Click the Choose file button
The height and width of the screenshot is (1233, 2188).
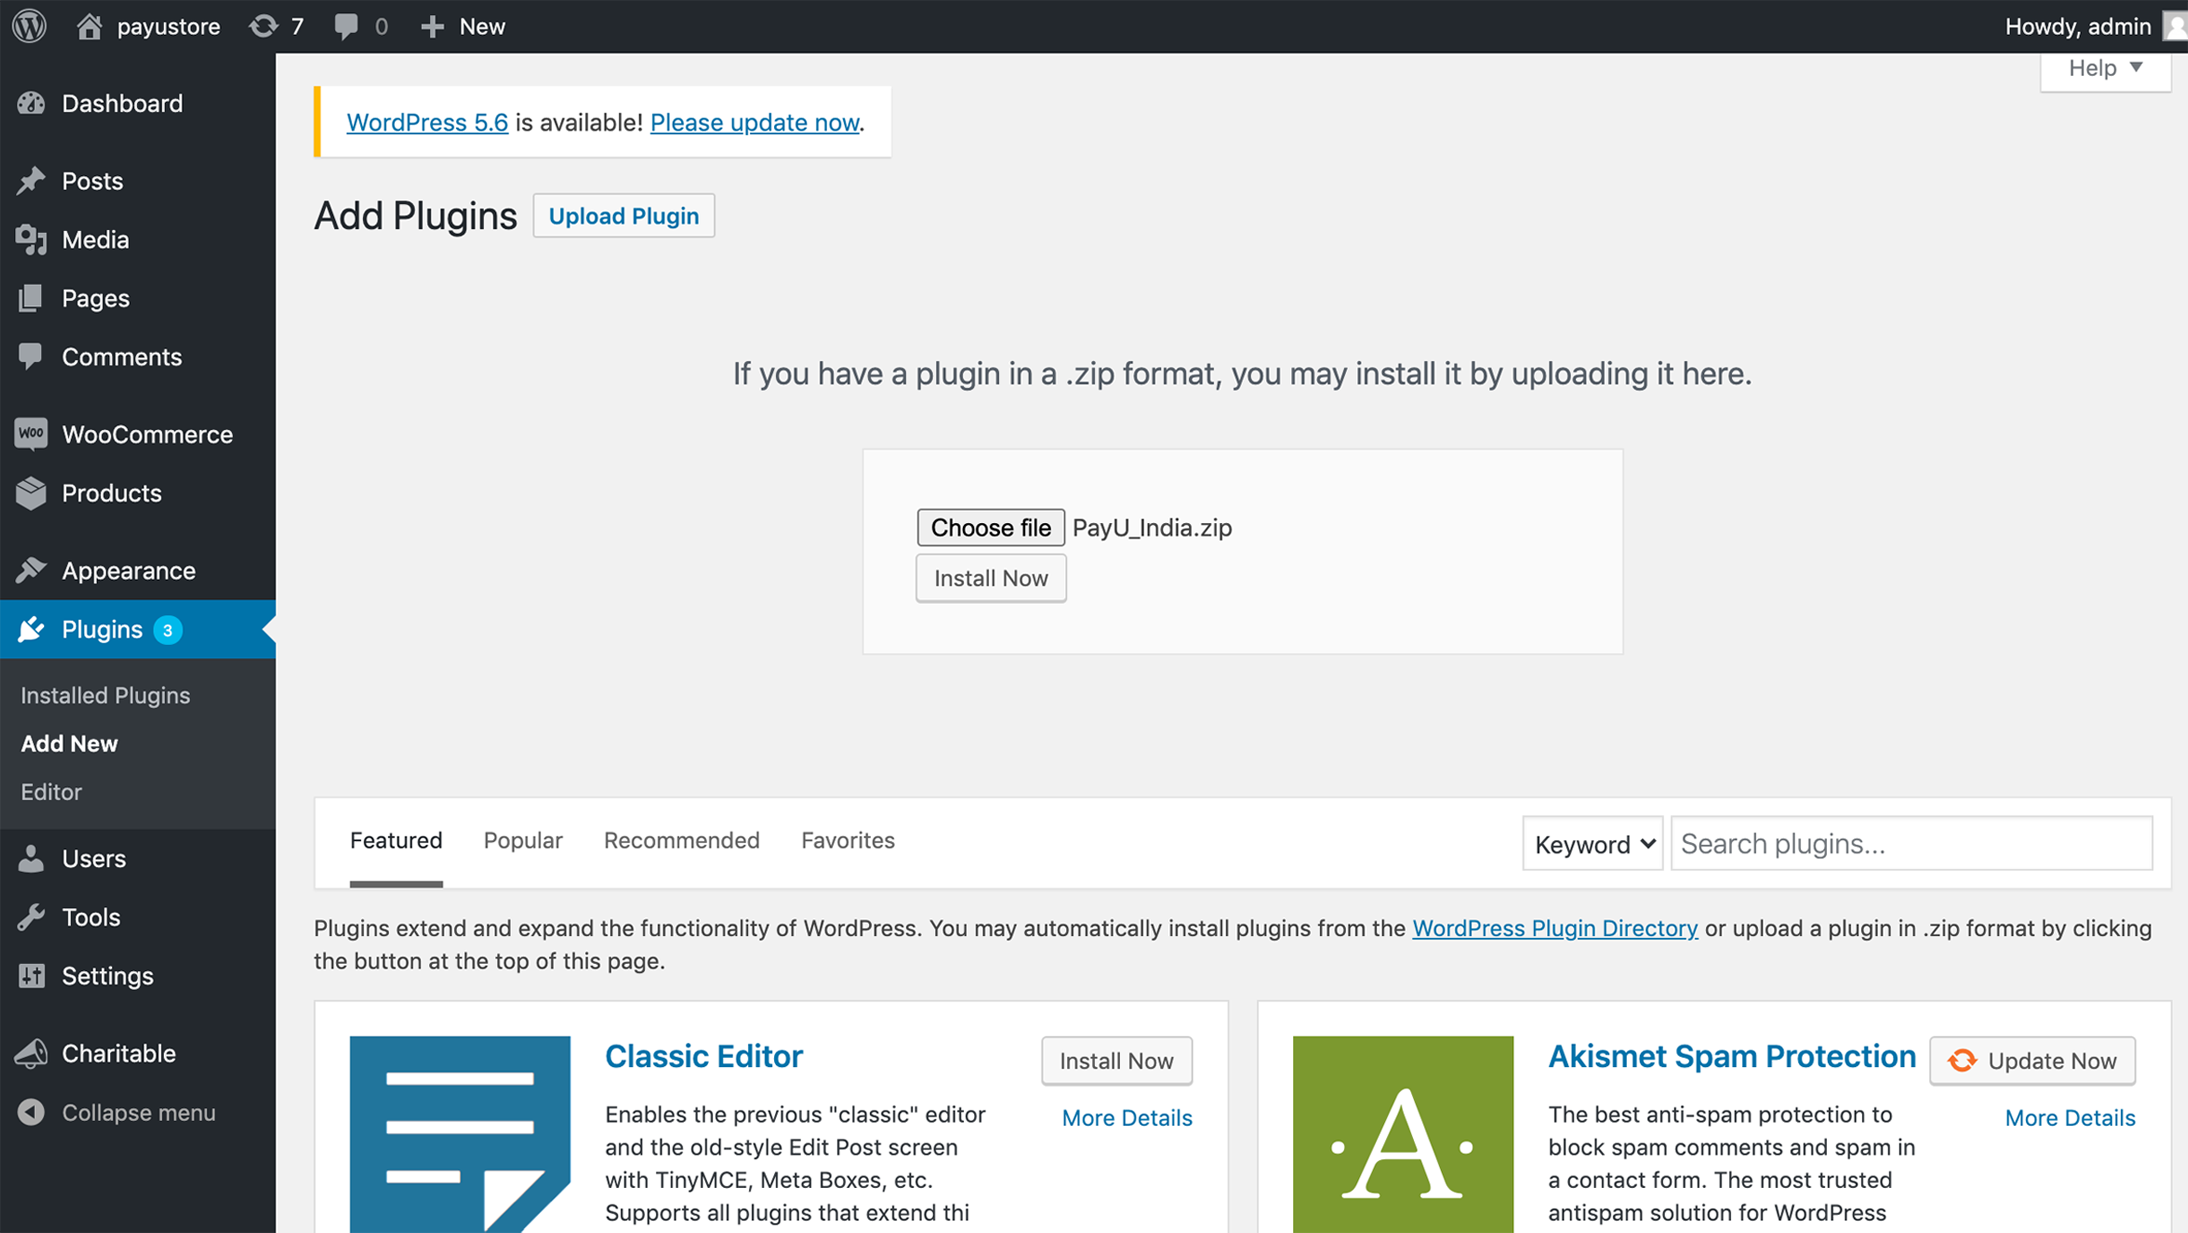[990, 526]
